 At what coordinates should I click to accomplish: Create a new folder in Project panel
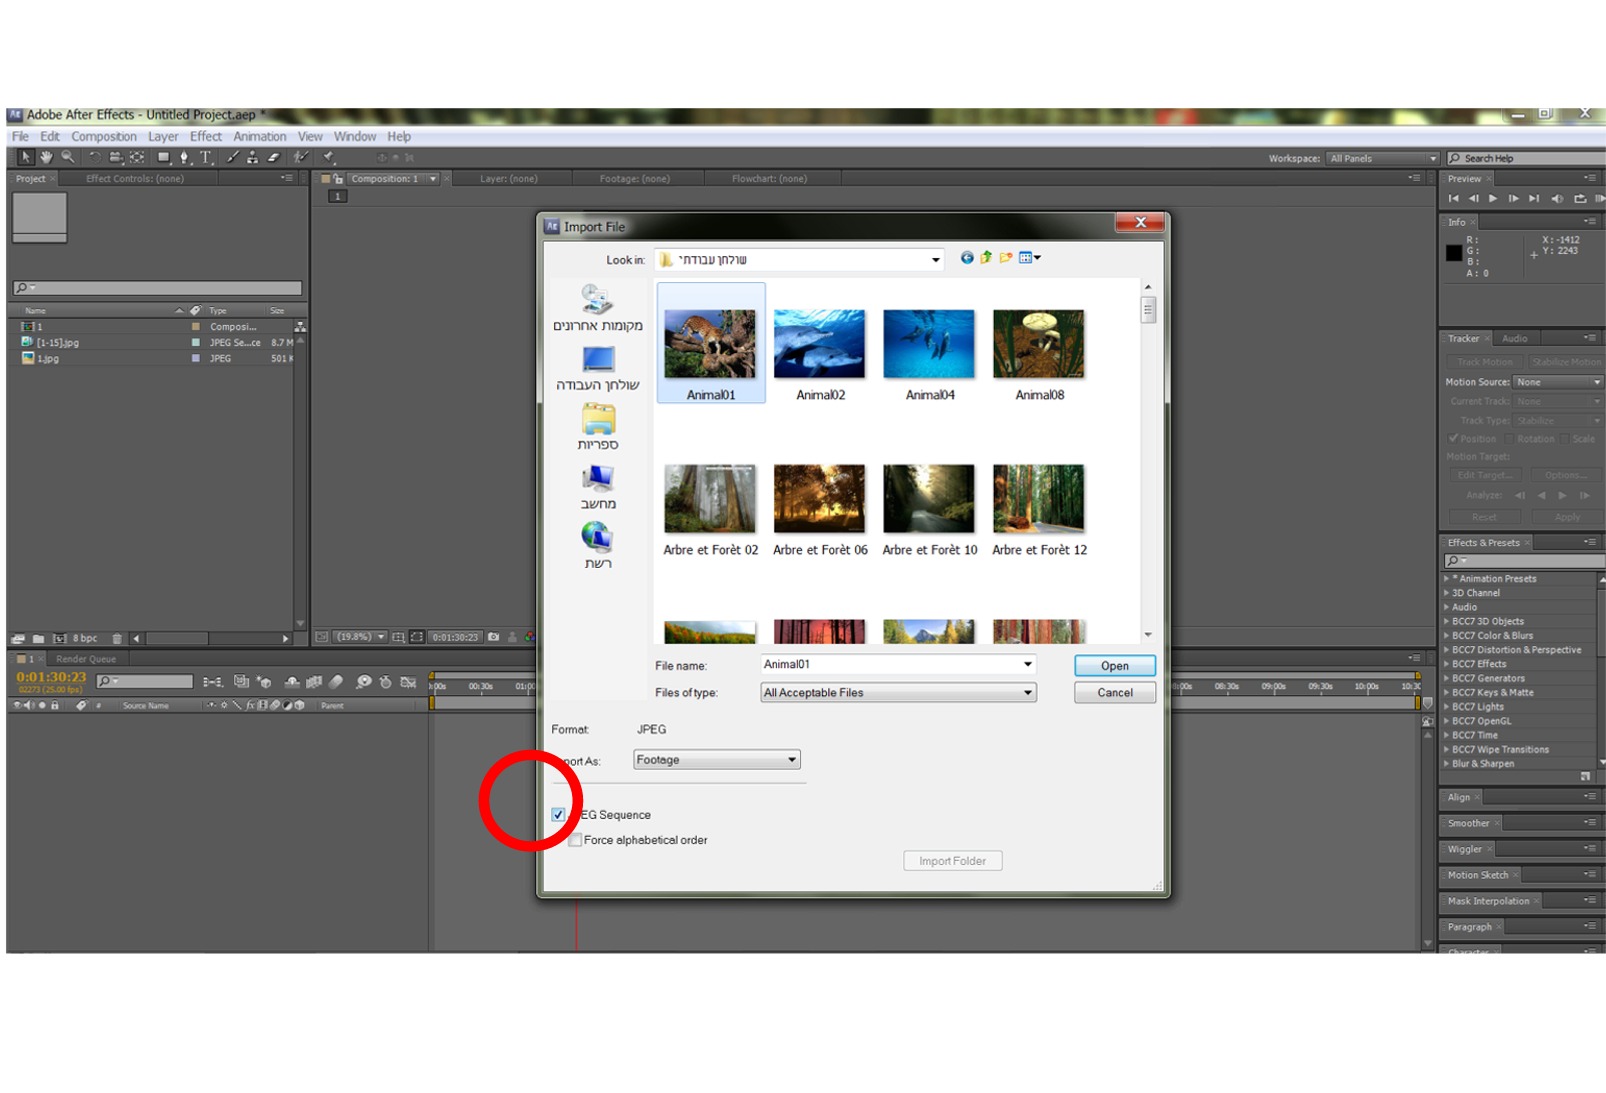pyautogui.click(x=38, y=638)
